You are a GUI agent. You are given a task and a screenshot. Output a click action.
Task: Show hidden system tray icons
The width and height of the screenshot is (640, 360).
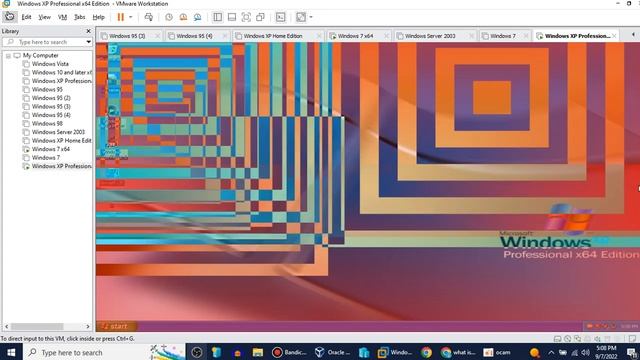point(551,352)
